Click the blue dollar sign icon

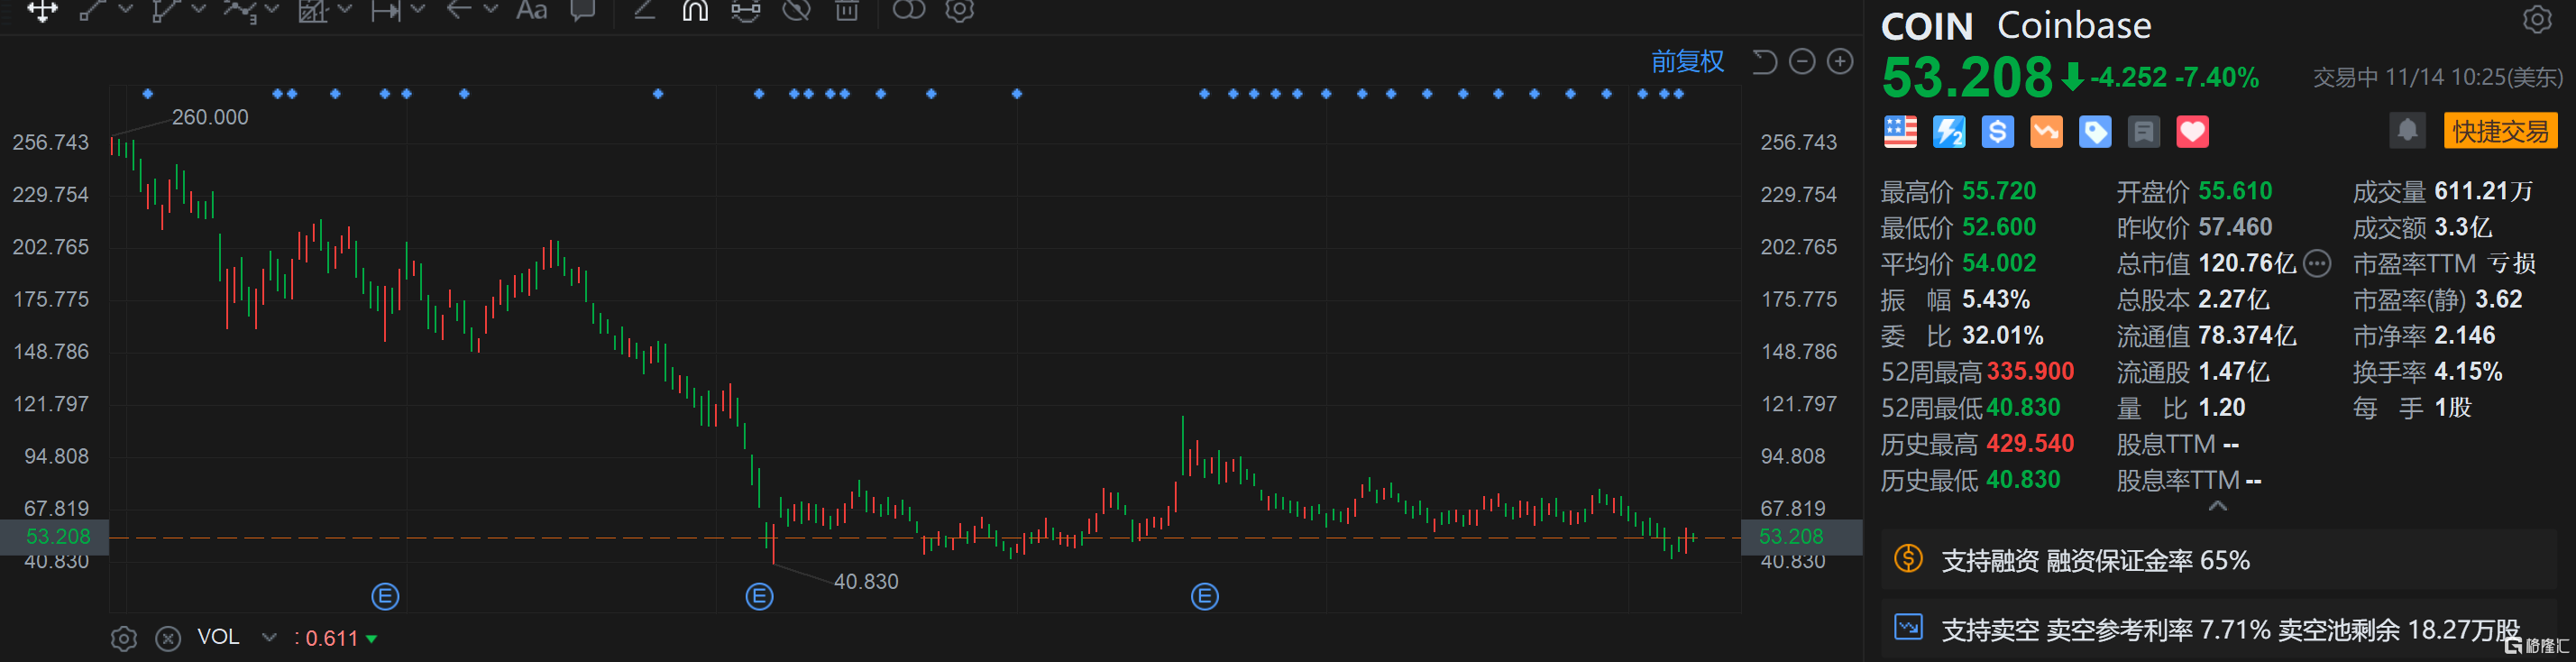1997,132
